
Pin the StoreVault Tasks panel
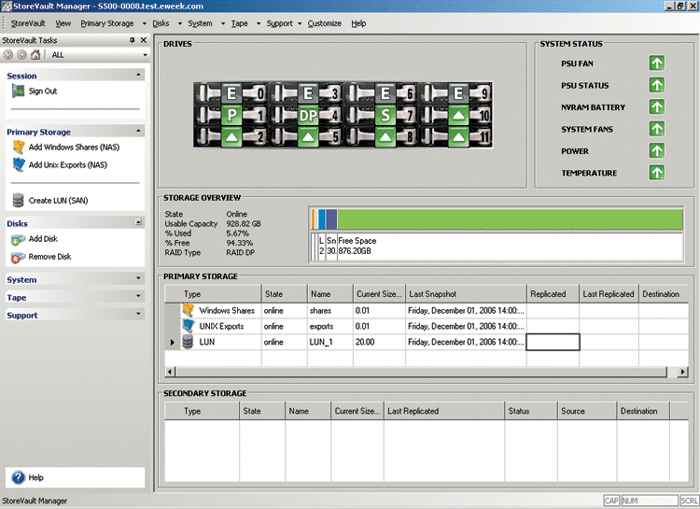point(132,40)
